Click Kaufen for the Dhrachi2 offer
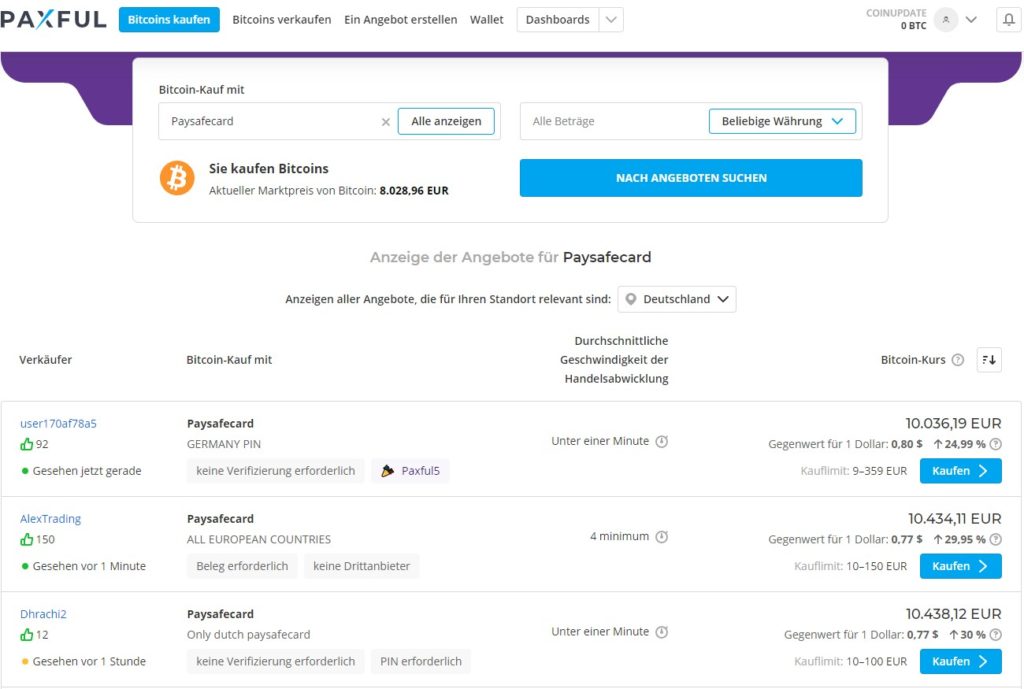The width and height of the screenshot is (1024, 689). [x=960, y=661]
